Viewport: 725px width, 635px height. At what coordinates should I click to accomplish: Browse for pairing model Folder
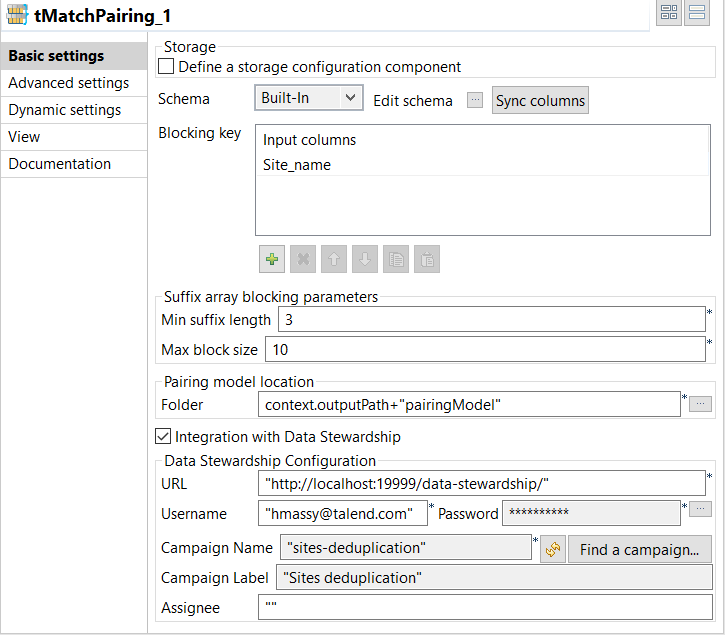(700, 404)
